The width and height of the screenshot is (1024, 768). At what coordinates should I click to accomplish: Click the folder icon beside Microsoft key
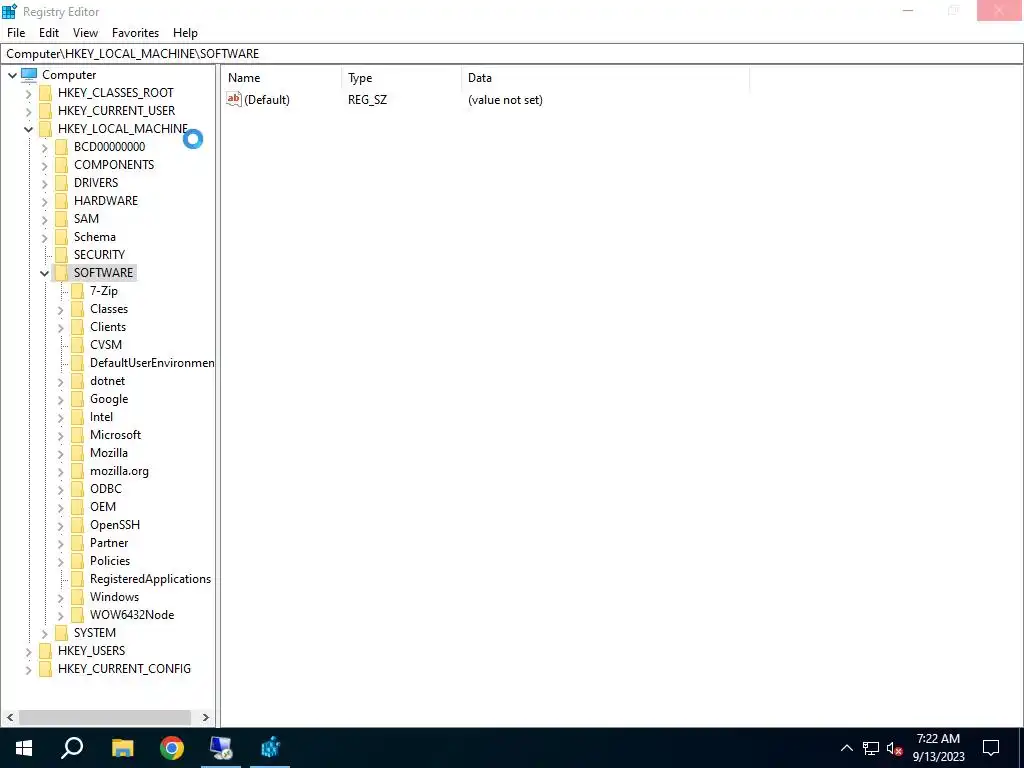(78, 435)
